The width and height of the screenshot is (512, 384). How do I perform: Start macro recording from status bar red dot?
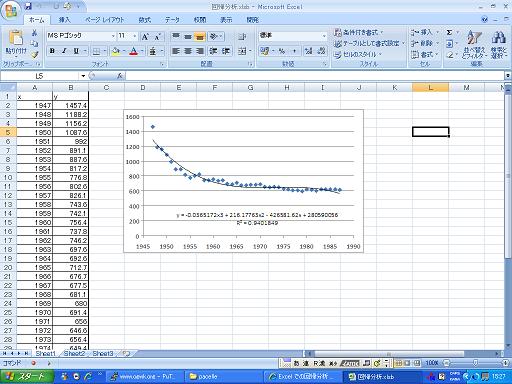(x=33, y=363)
